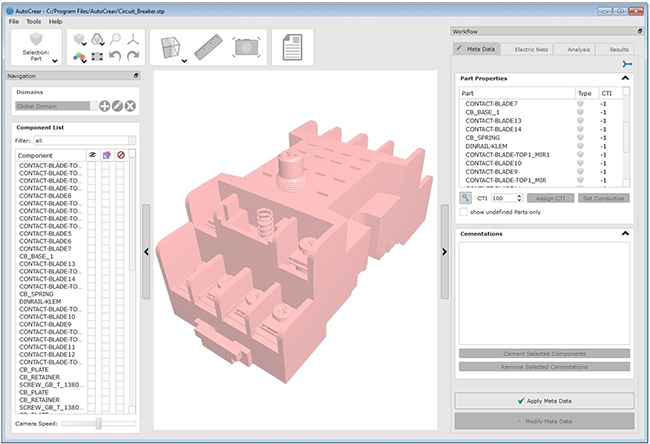Click the redo arrow icon
650x444 pixels.
click(x=133, y=56)
